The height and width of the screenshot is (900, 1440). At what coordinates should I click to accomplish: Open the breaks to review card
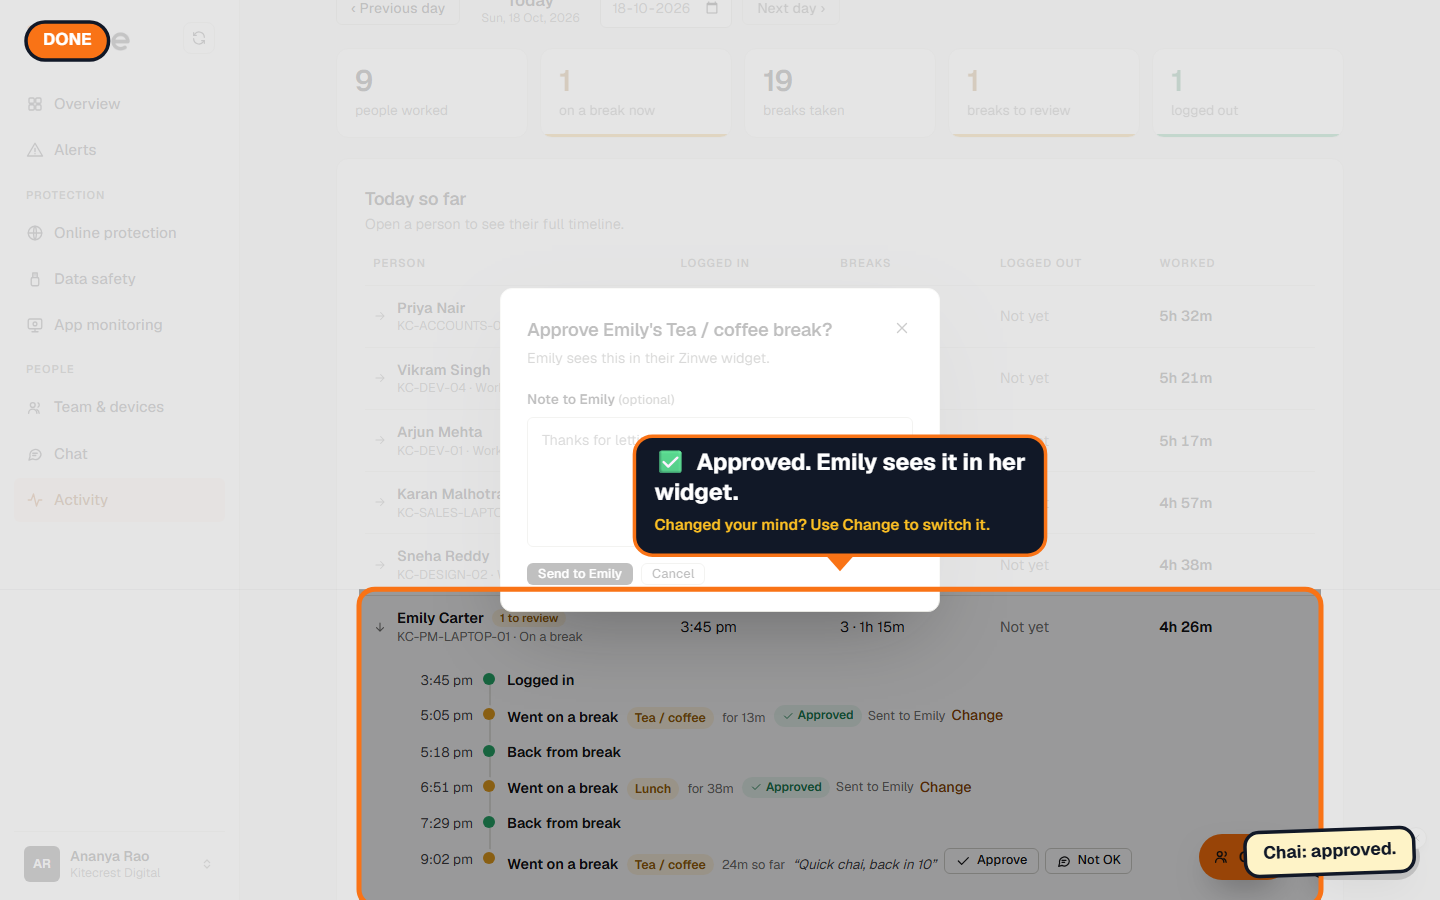click(x=1043, y=93)
